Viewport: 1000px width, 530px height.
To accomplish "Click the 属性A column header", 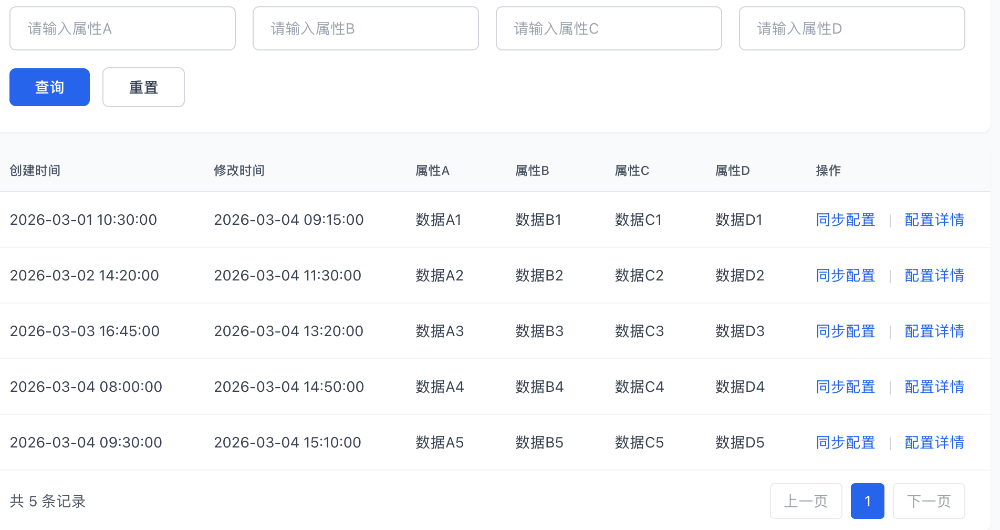I will pyautogui.click(x=432, y=170).
